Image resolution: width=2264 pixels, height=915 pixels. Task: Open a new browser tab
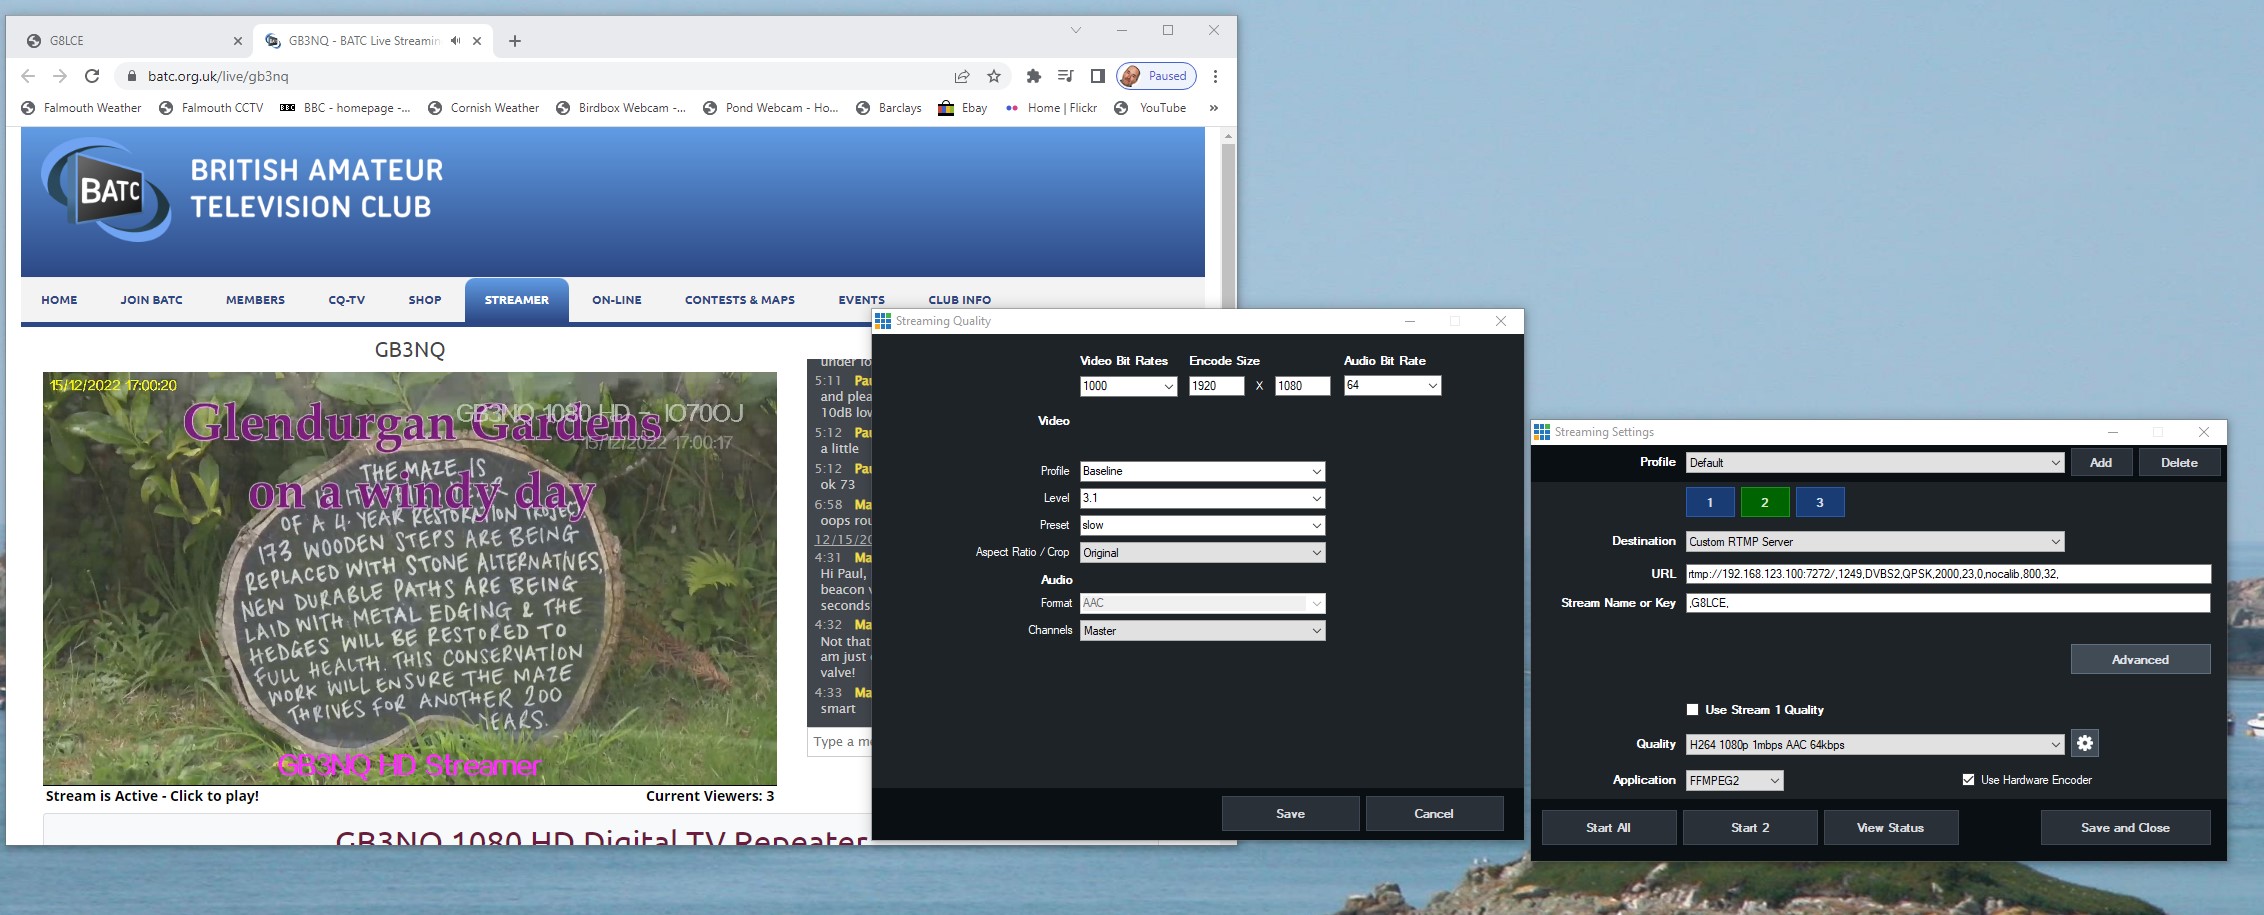(x=515, y=41)
